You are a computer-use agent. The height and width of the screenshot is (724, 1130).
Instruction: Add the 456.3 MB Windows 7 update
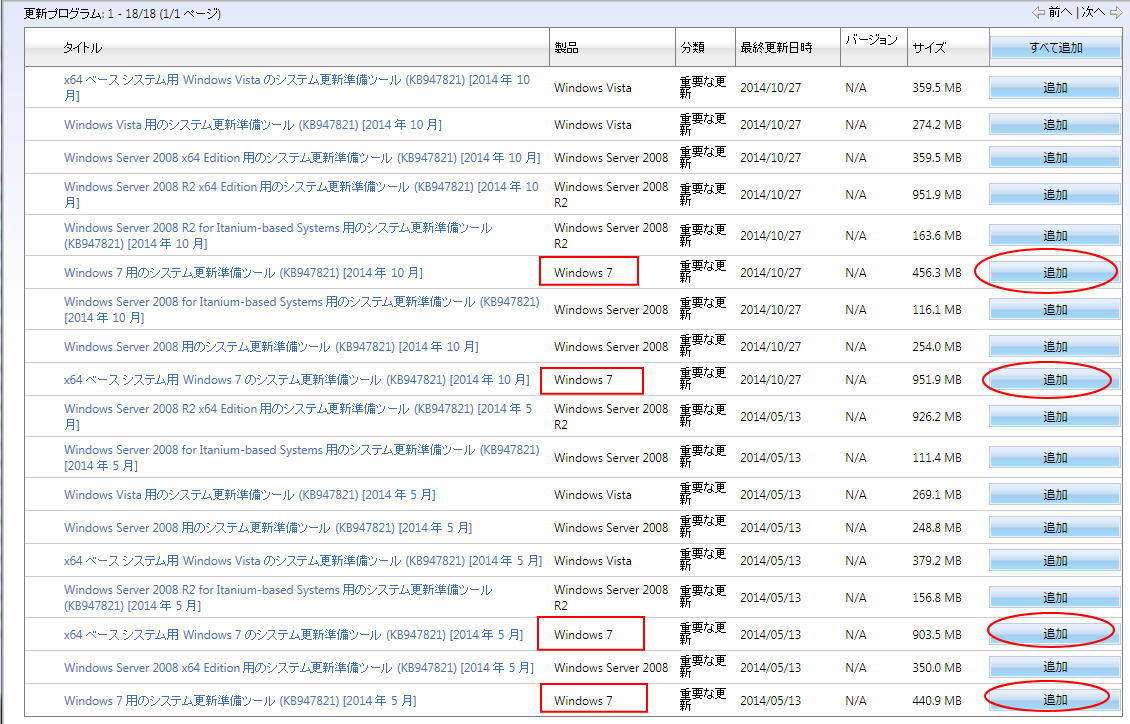(1055, 272)
